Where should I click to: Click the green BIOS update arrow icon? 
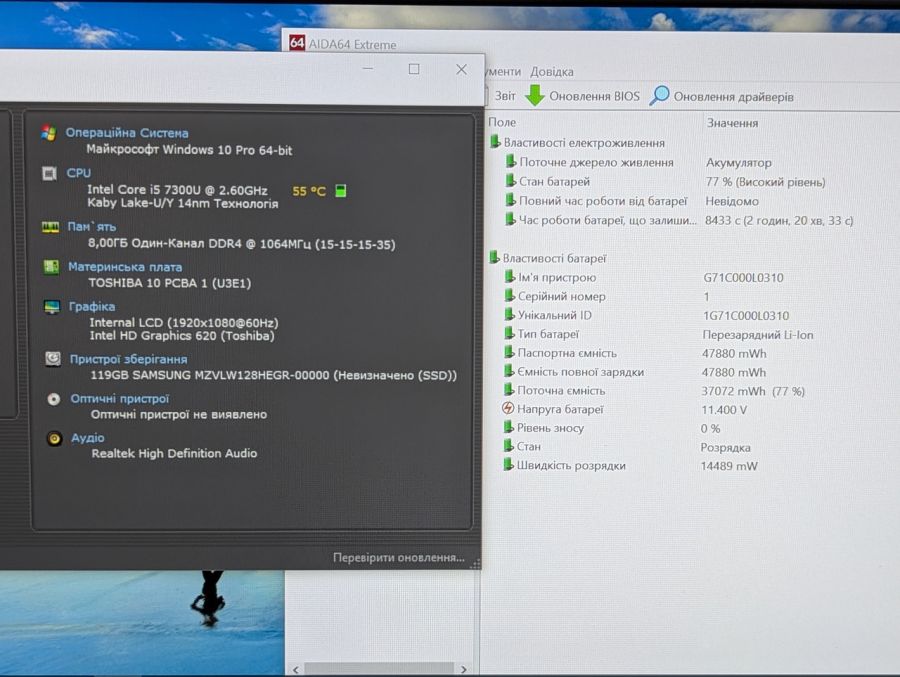coord(535,95)
